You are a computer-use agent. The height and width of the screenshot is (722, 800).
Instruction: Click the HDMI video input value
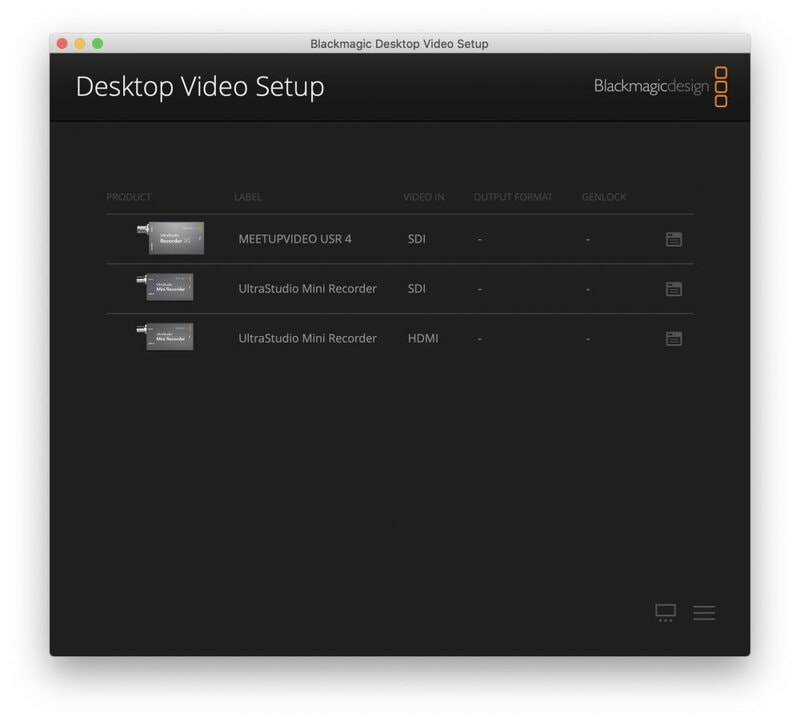pyautogui.click(x=422, y=339)
